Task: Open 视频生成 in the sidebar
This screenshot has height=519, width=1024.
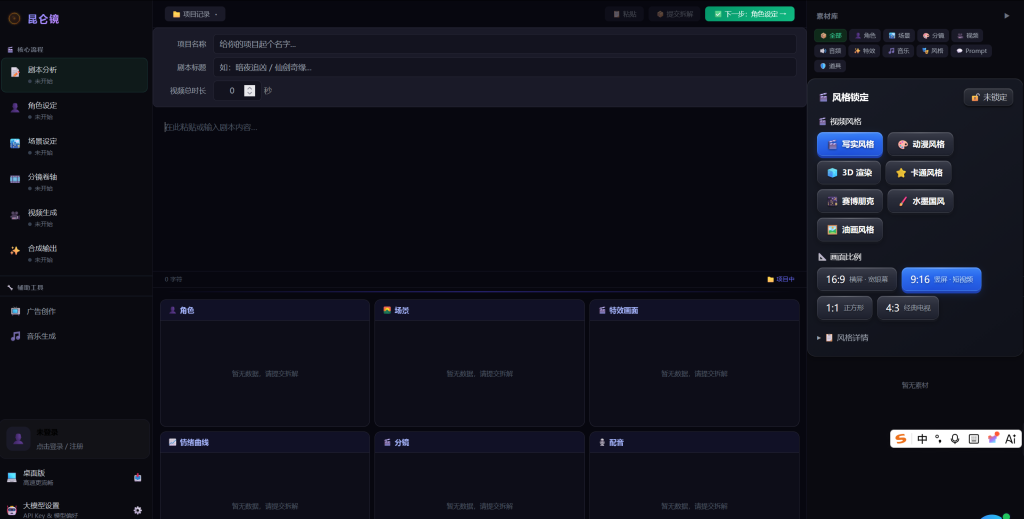Action: pyautogui.click(x=74, y=217)
